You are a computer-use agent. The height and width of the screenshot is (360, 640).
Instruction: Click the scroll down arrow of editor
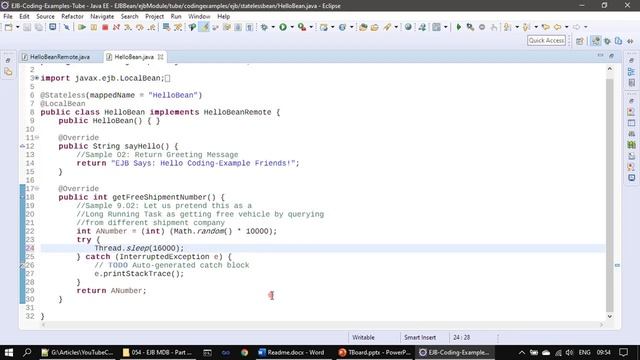coord(610,316)
